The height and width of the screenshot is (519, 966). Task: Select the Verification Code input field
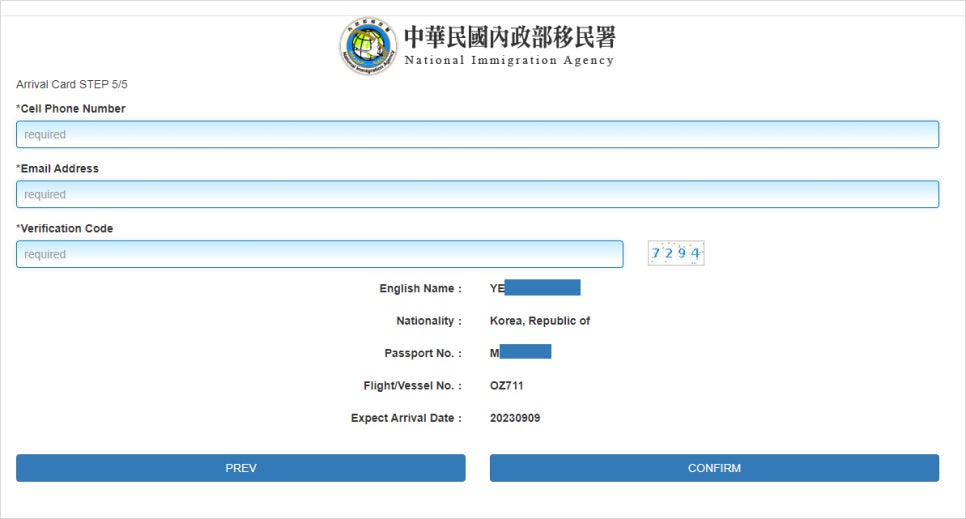[x=320, y=254]
